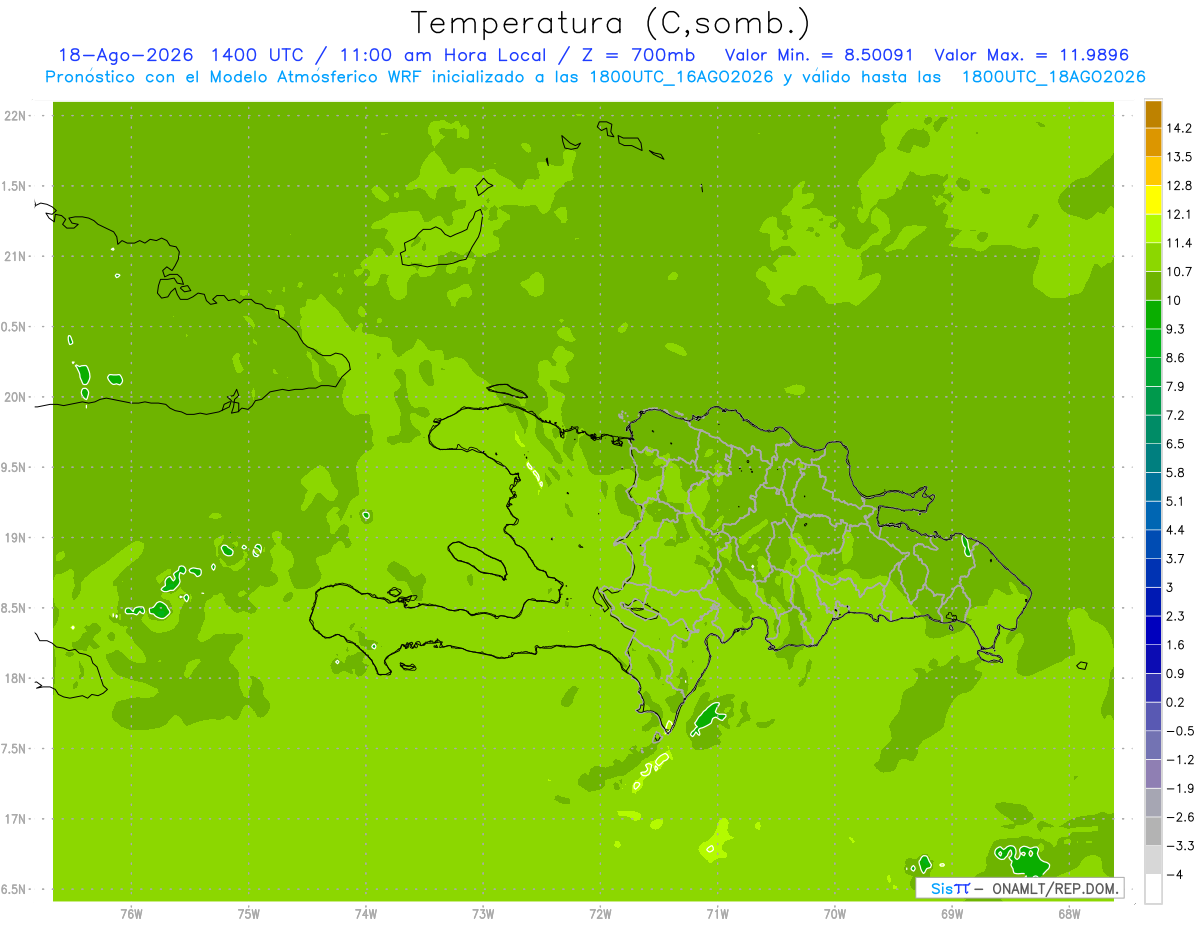
Task: Click the '70W' longitude label
Action: click(x=835, y=914)
